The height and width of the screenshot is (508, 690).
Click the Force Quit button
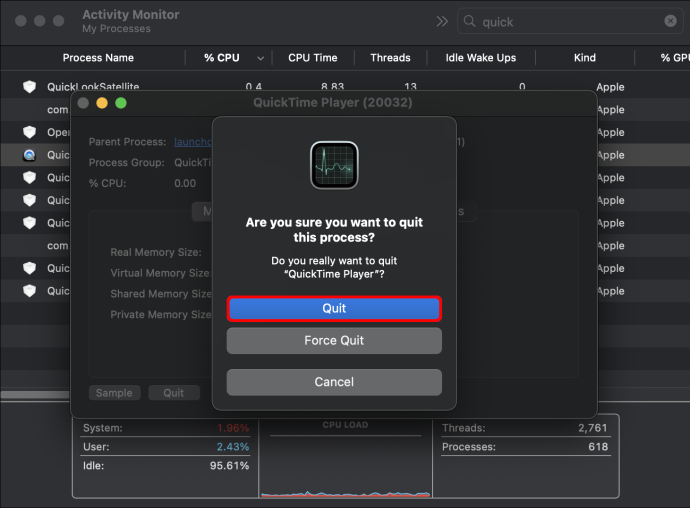point(334,340)
